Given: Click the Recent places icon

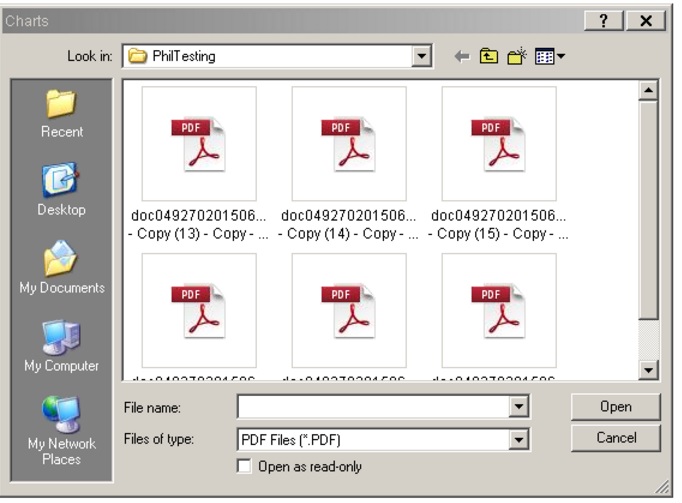Looking at the screenshot, I should click(x=61, y=112).
